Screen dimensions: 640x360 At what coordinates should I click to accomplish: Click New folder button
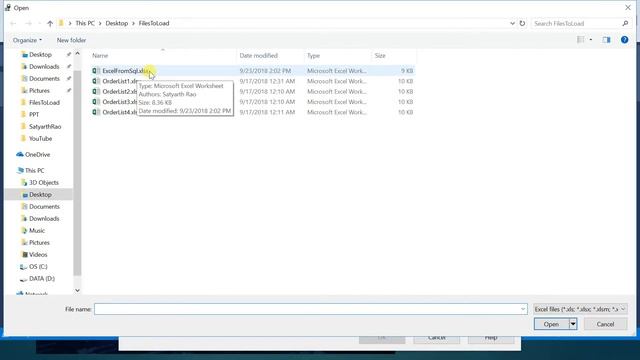[x=71, y=40]
